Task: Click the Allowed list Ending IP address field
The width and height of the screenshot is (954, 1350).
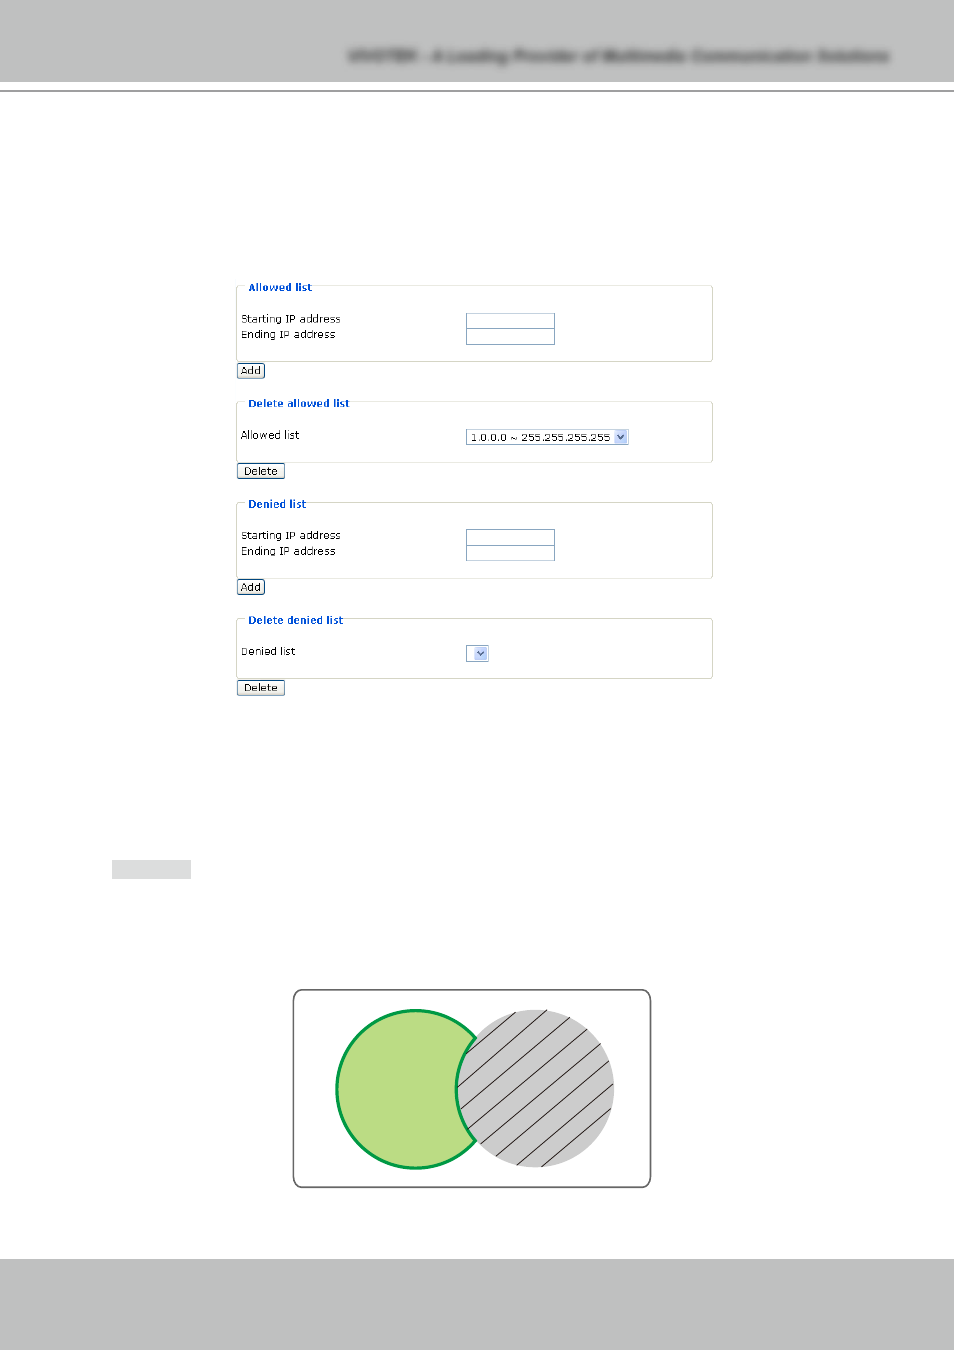Action: [x=510, y=337]
